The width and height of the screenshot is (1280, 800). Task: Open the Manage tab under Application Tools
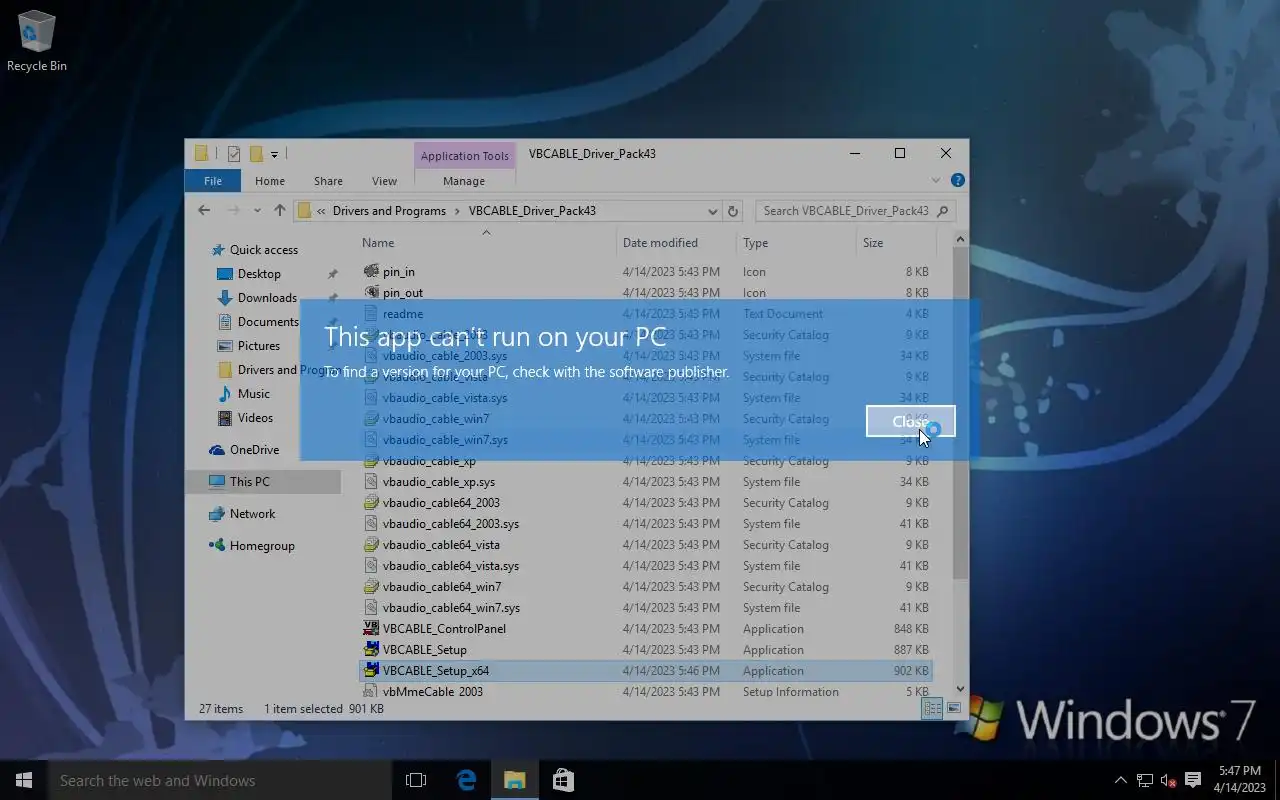point(464,181)
